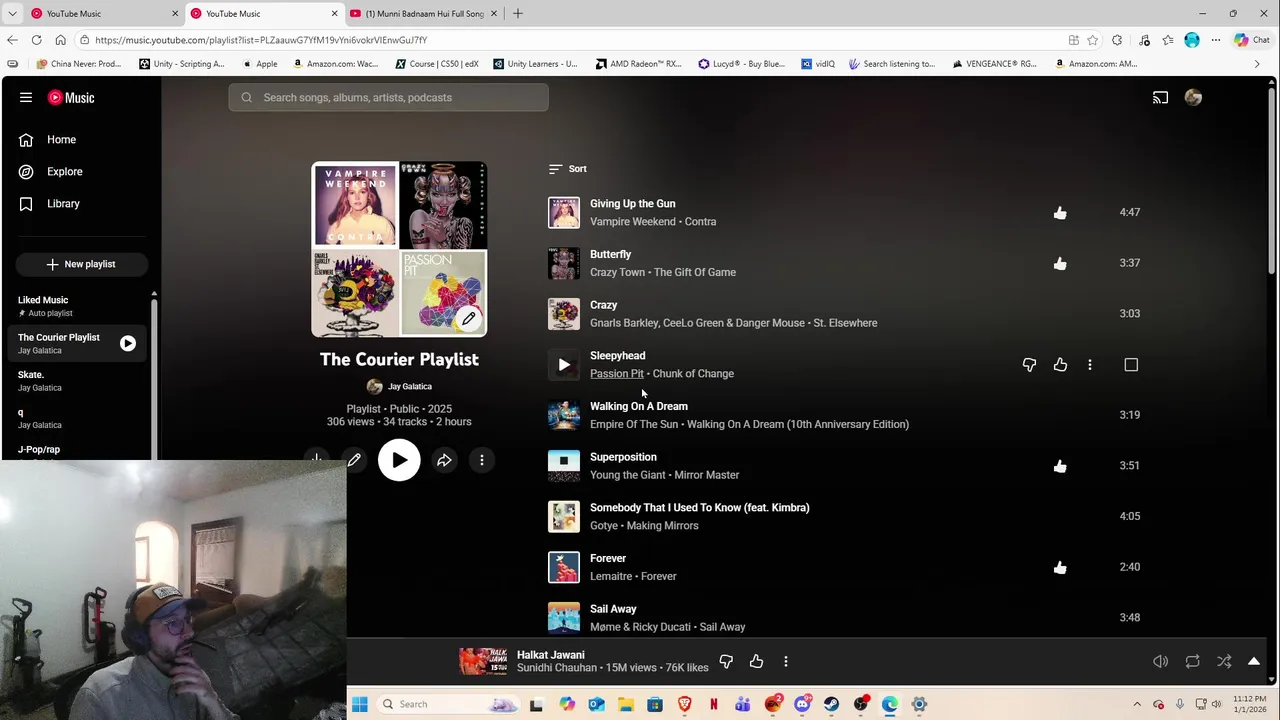Show hidden system tray icons
The width and height of the screenshot is (1280, 720).
[x=1137, y=704]
